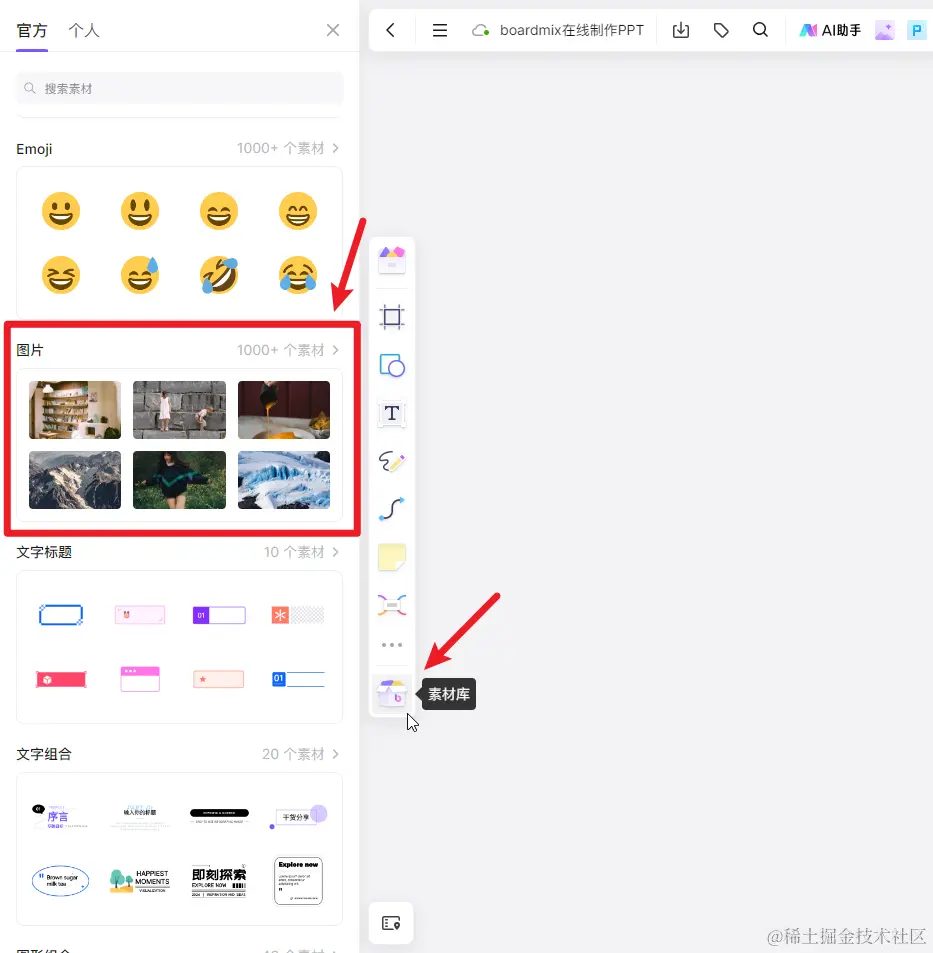Select the Connector line tool

(x=392, y=509)
